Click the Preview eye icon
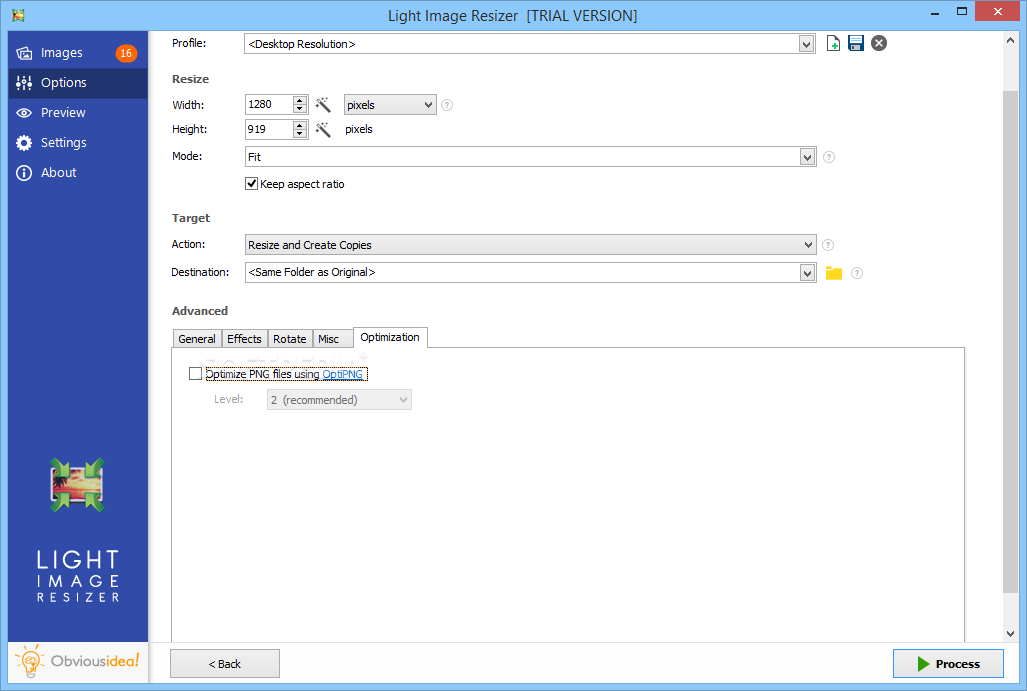This screenshot has width=1027, height=691. [x=24, y=113]
